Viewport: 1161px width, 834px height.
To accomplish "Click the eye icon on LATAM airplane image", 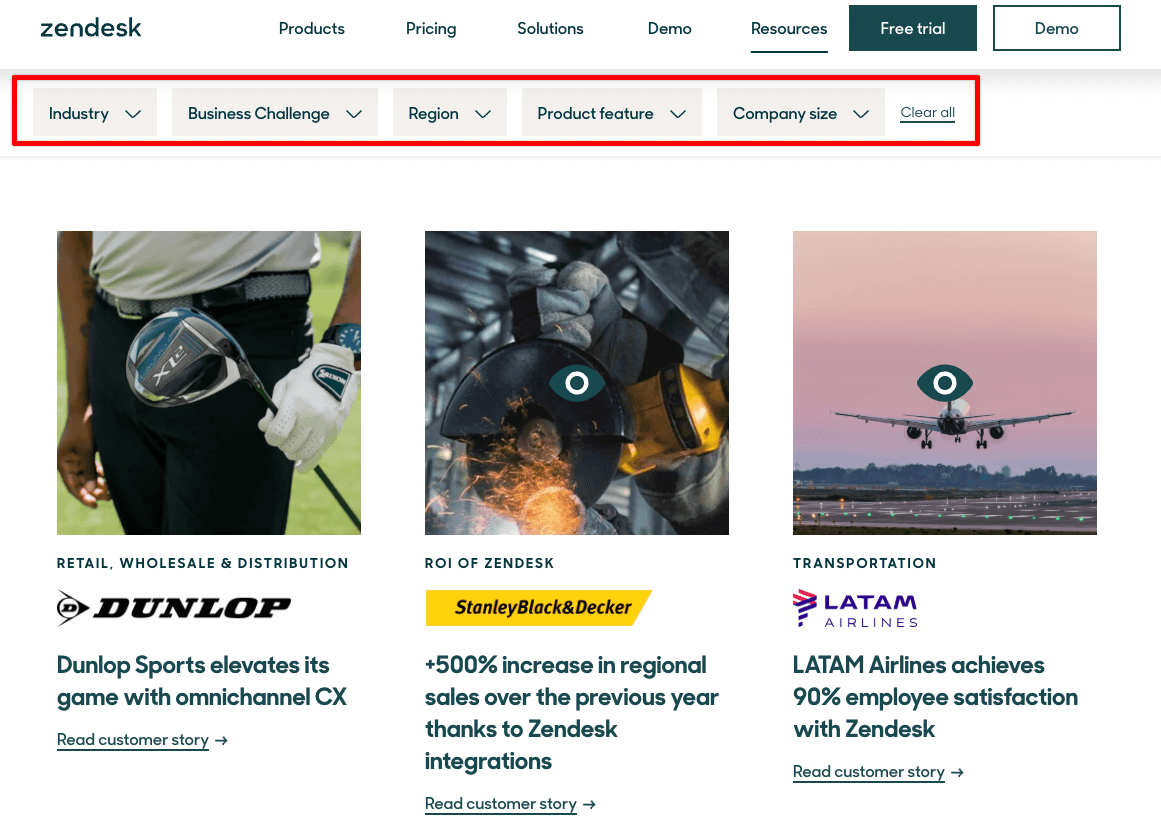I will 945,383.
